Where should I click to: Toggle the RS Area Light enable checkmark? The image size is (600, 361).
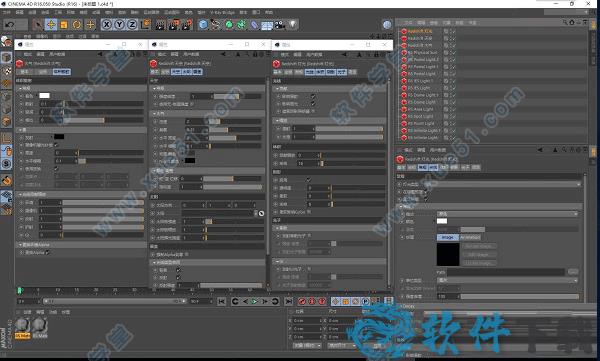coord(453,109)
